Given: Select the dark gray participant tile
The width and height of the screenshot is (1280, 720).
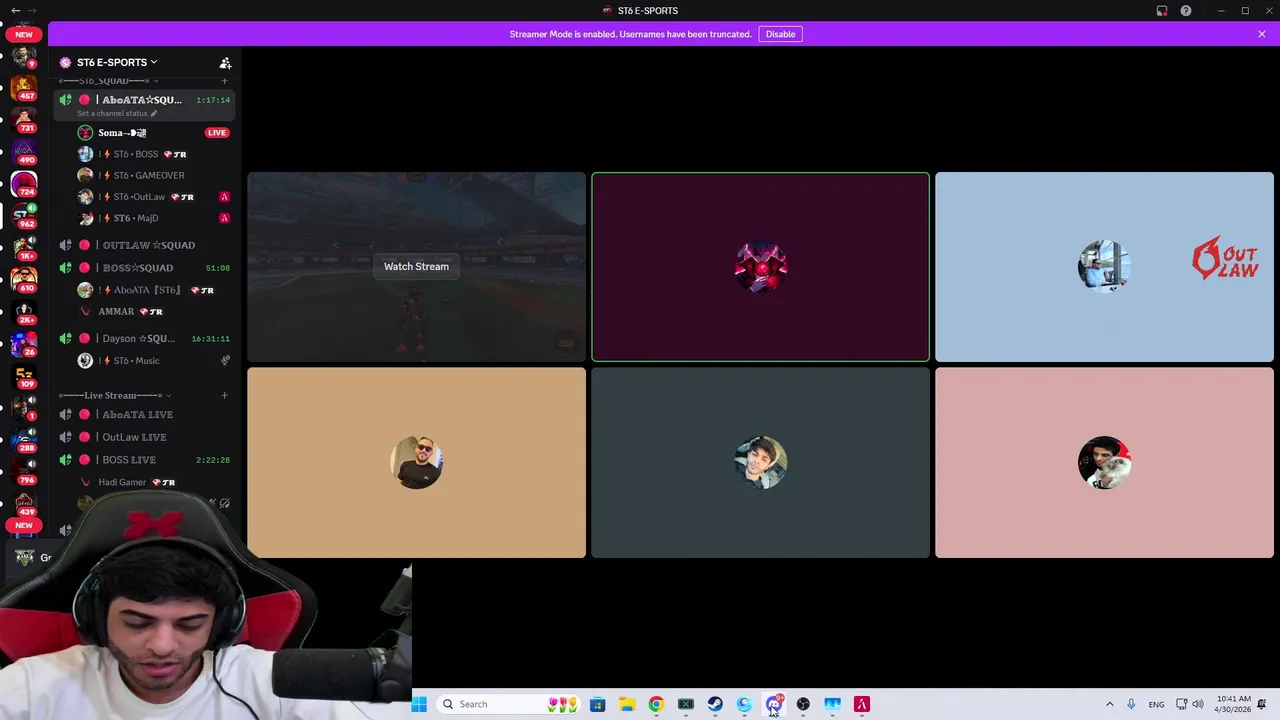Looking at the screenshot, I should click(x=760, y=462).
